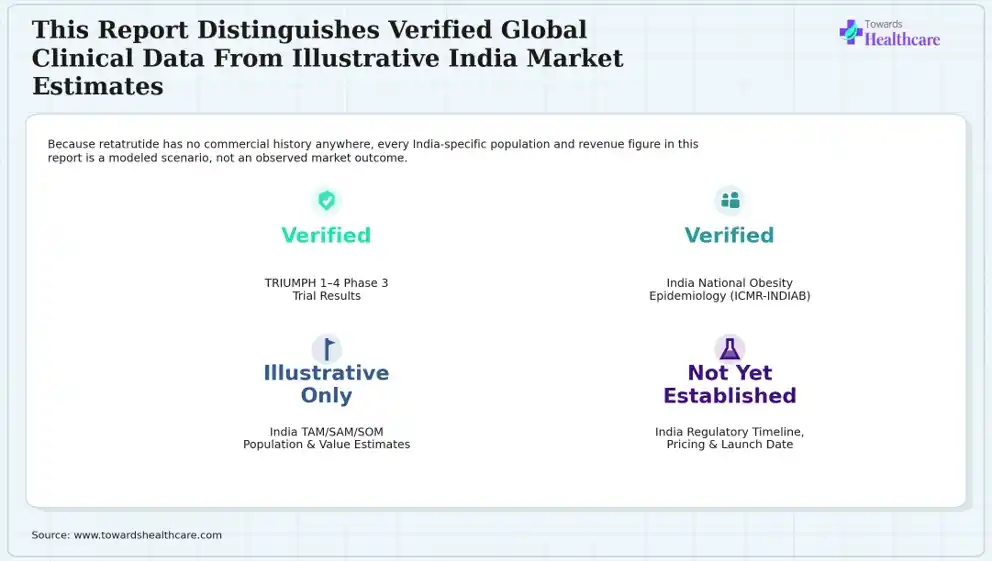Image resolution: width=992 pixels, height=561 pixels.
Task: Click the blue flag icon
Action: [328, 348]
